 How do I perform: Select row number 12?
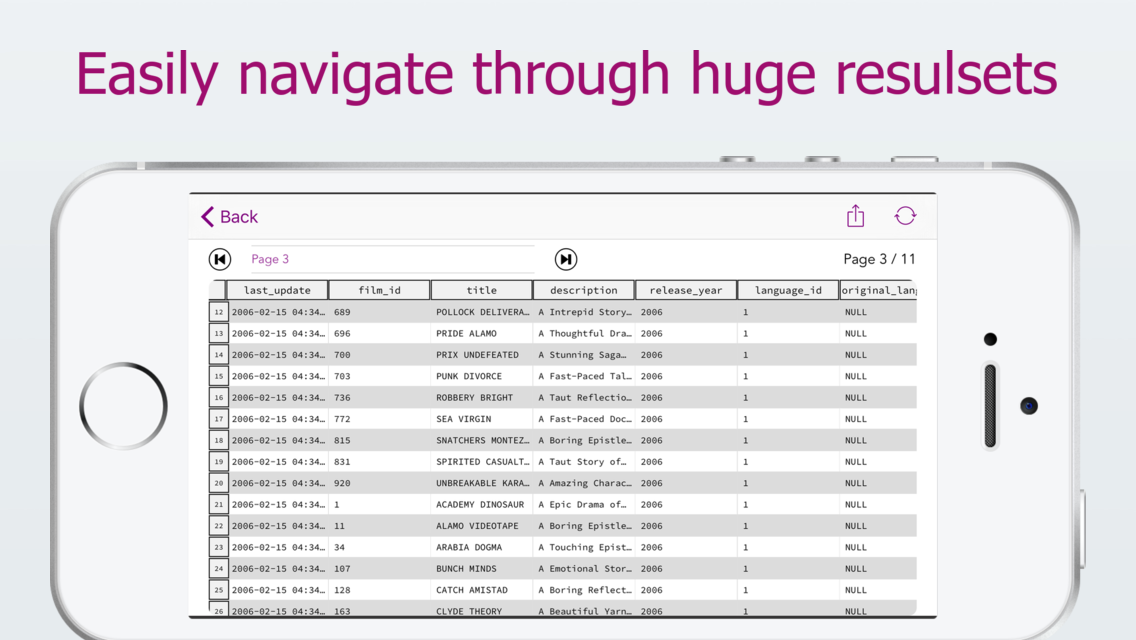click(x=218, y=312)
